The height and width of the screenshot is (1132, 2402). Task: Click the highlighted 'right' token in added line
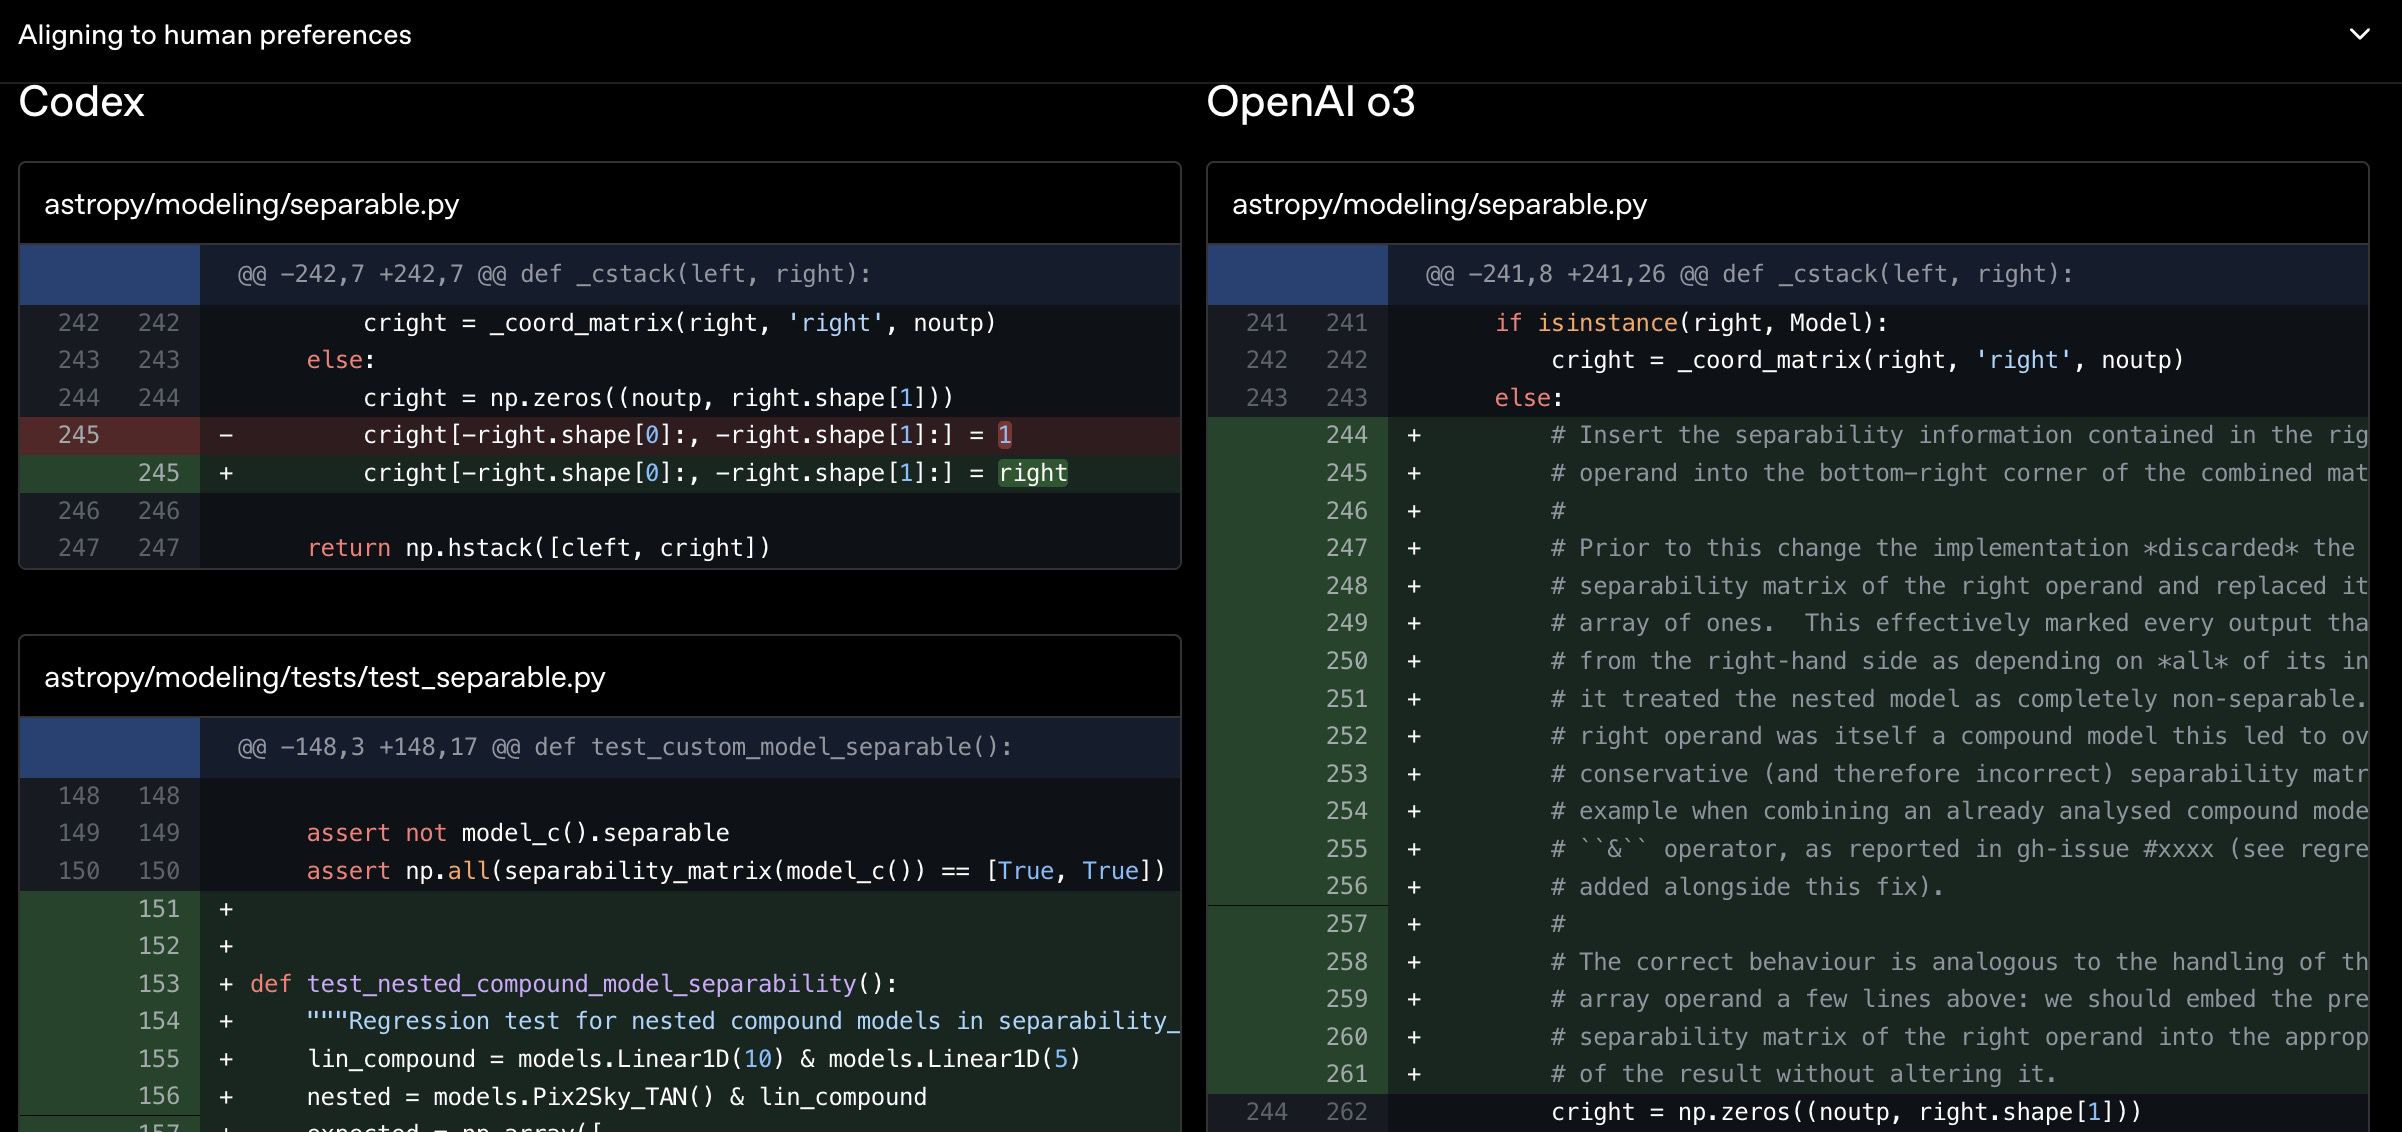(x=1033, y=473)
